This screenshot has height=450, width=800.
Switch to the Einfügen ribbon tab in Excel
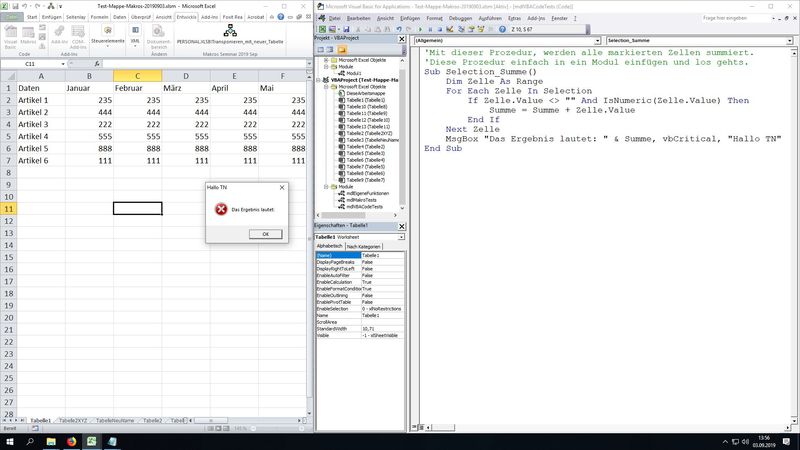tap(52, 17)
